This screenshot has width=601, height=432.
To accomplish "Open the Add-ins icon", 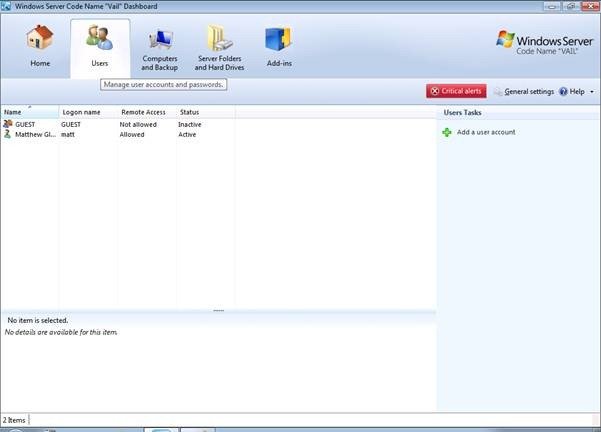I will (279, 39).
